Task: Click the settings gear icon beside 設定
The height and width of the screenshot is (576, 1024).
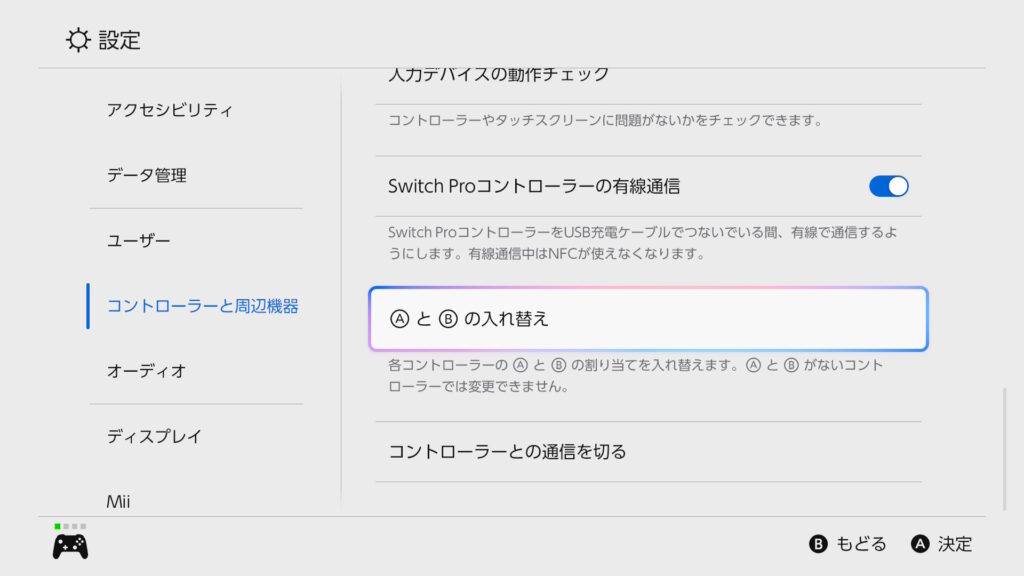Action: [x=77, y=40]
